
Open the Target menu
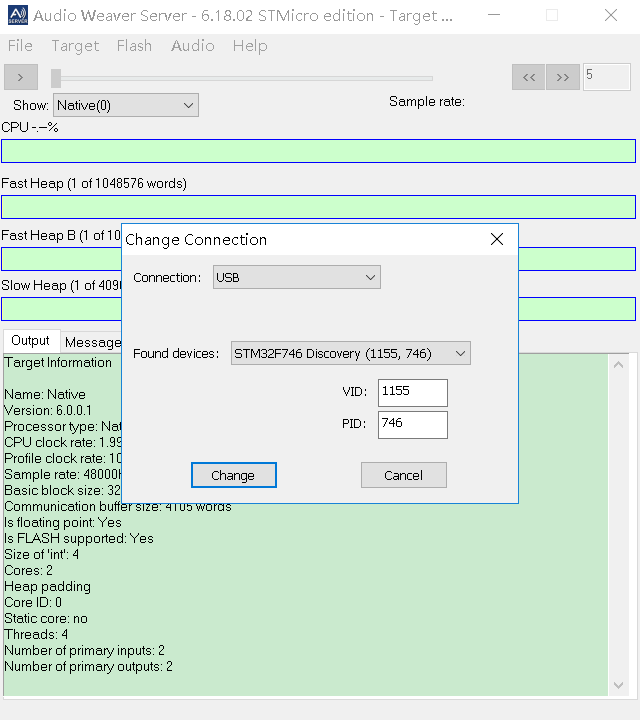pos(75,45)
